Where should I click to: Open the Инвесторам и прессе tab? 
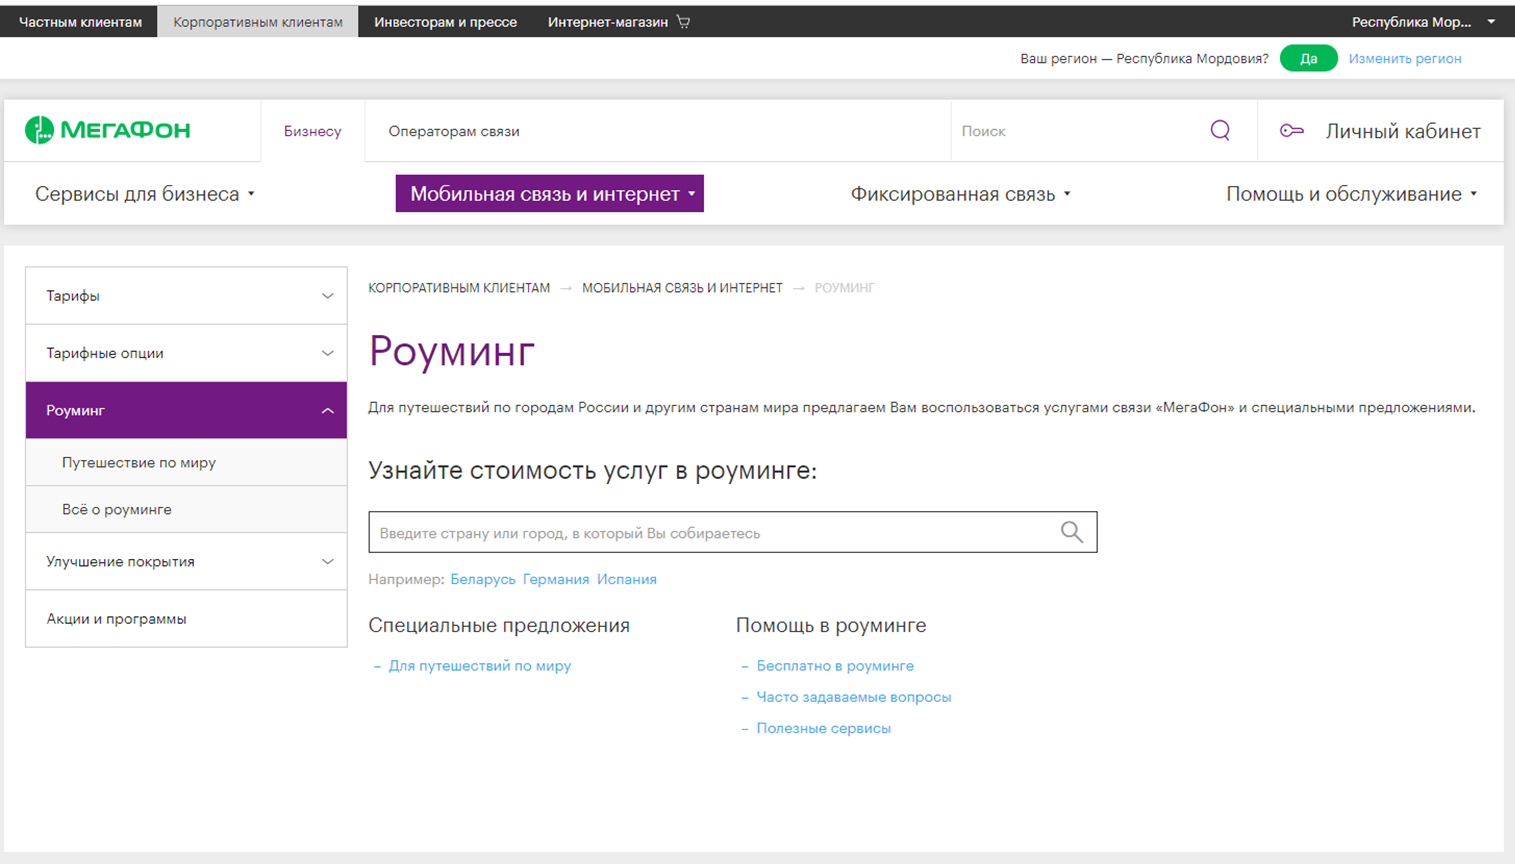[x=445, y=21]
